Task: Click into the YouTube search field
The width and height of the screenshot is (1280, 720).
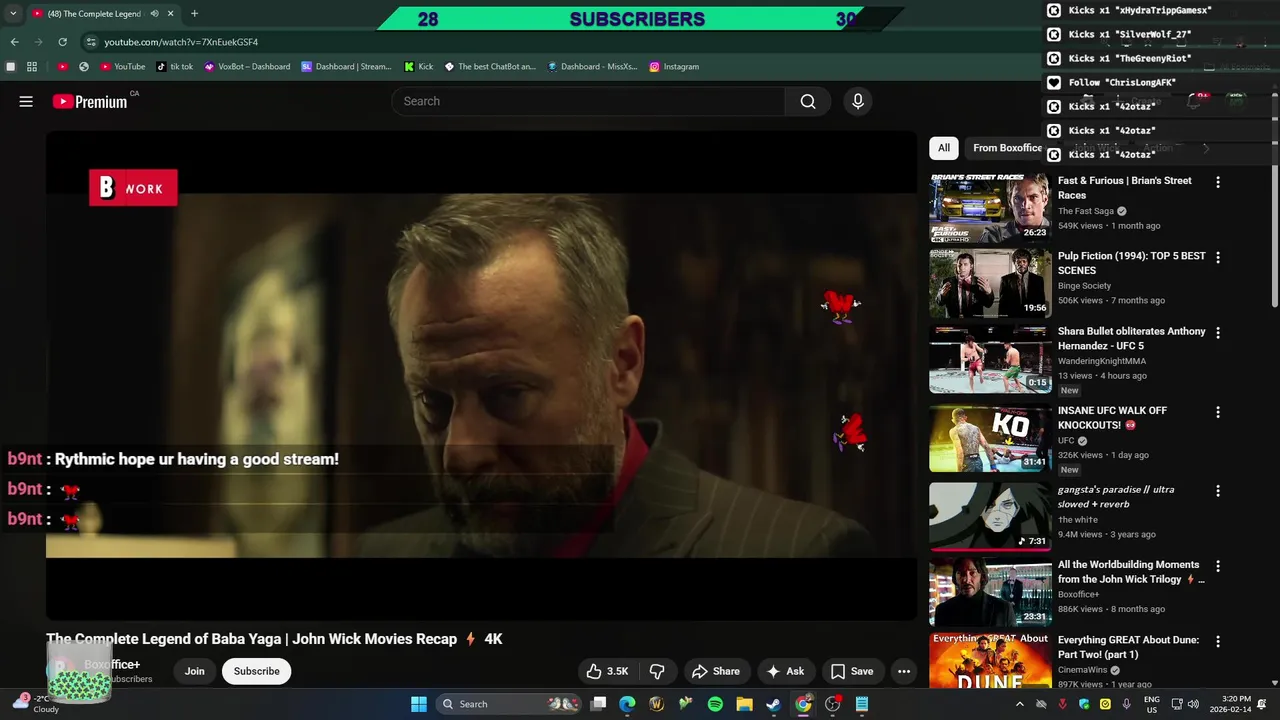Action: click(x=588, y=101)
